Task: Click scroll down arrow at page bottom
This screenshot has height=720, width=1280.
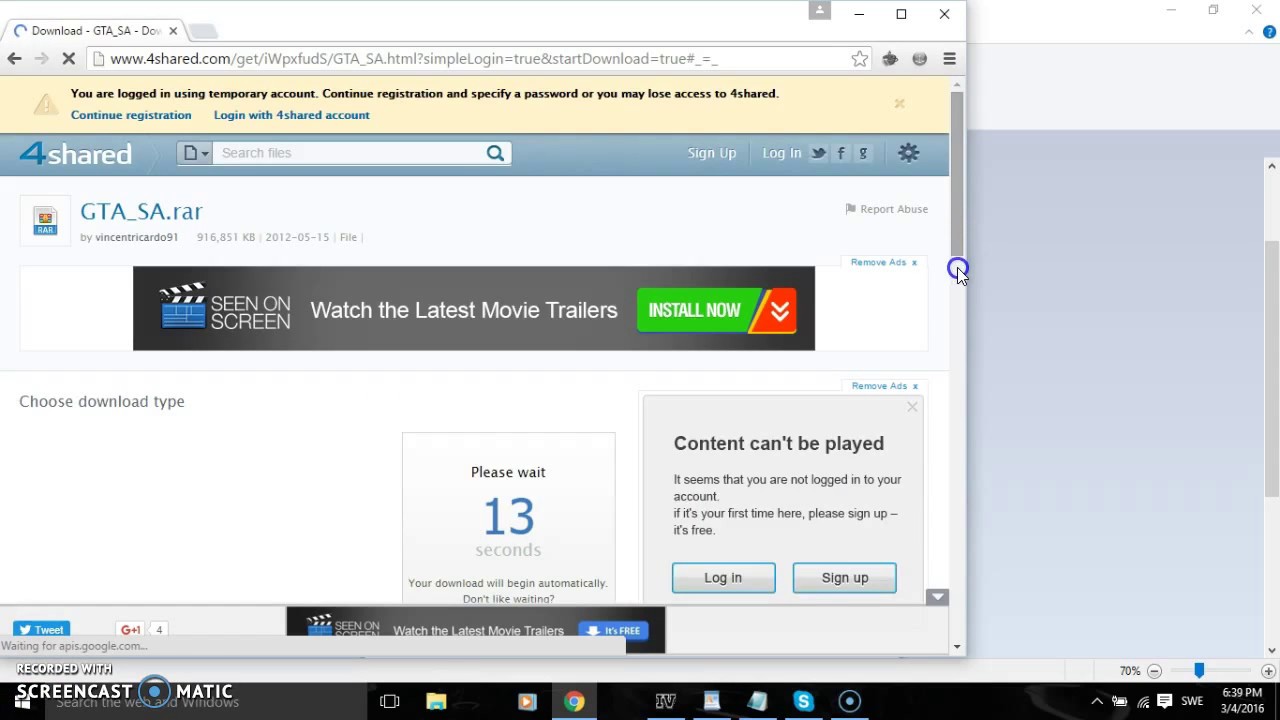Action: click(x=957, y=647)
